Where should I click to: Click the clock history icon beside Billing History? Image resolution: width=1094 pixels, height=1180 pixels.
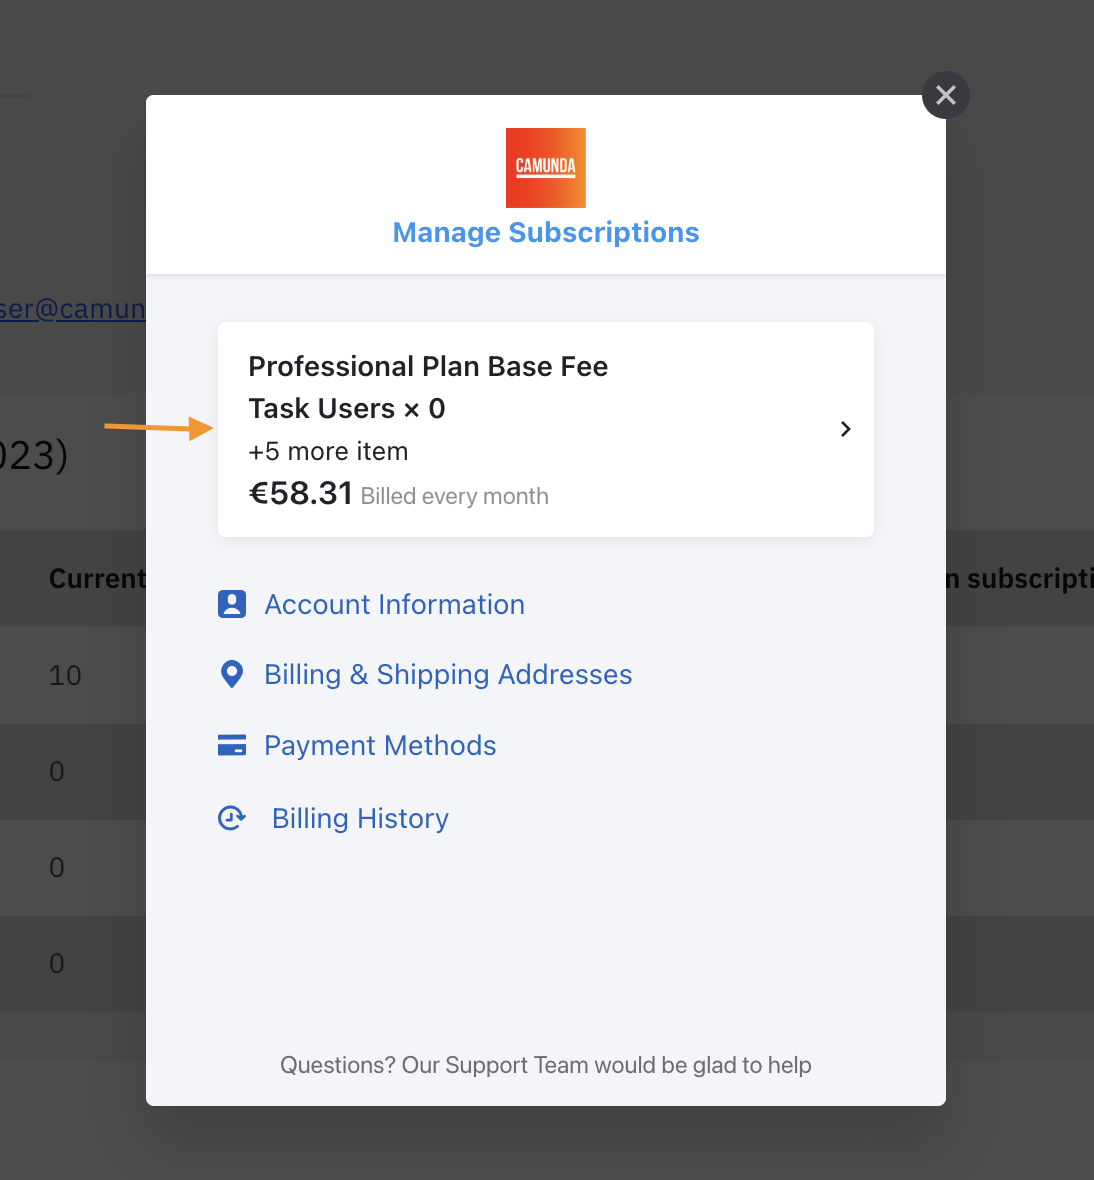tap(232, 818)
